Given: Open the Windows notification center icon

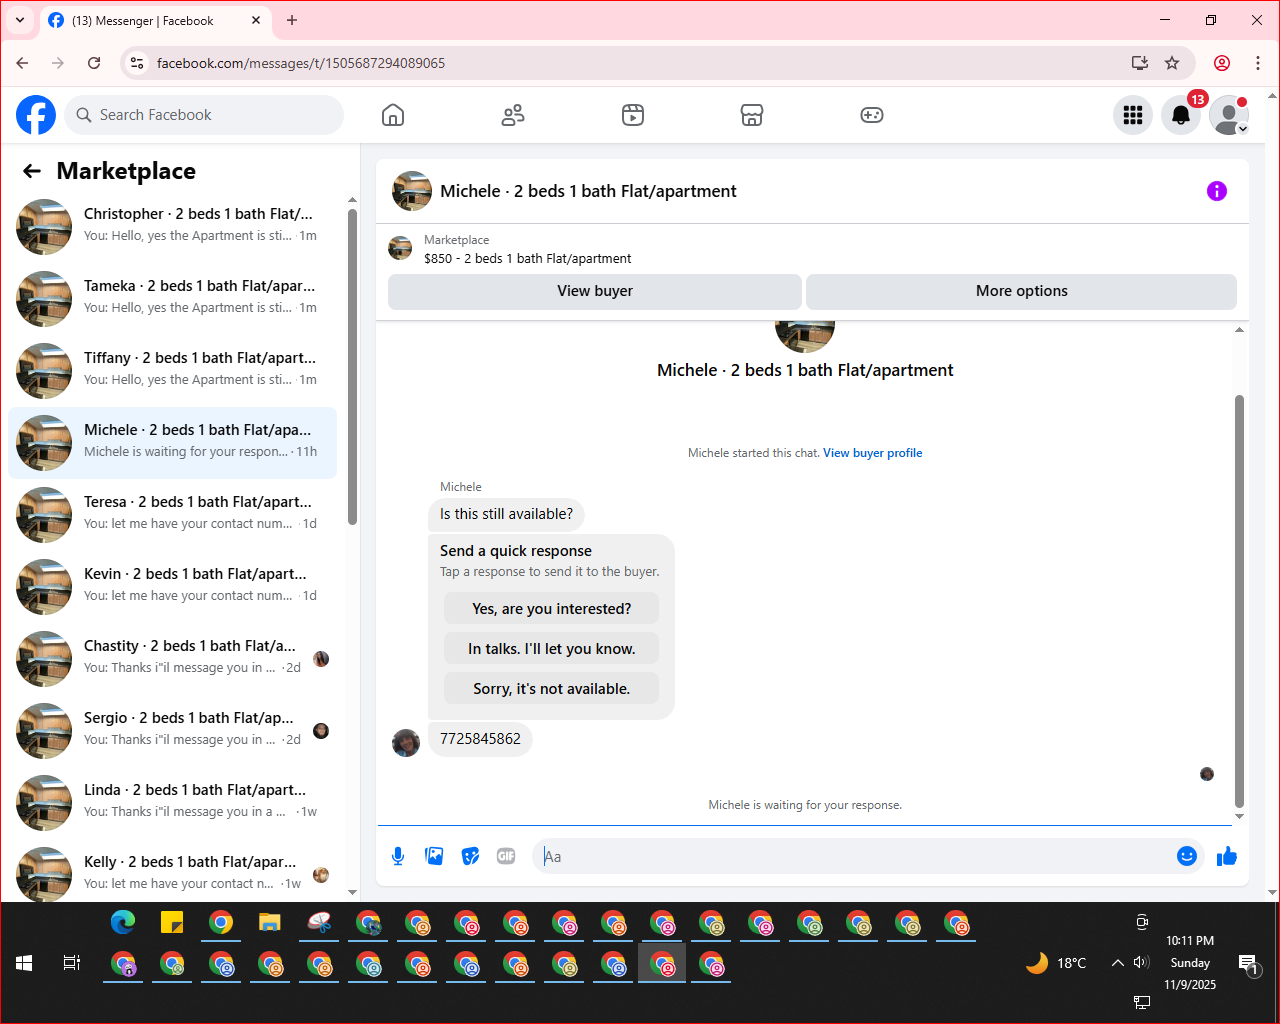Looking at the screenshot, I should click(x=1248, y=964).
